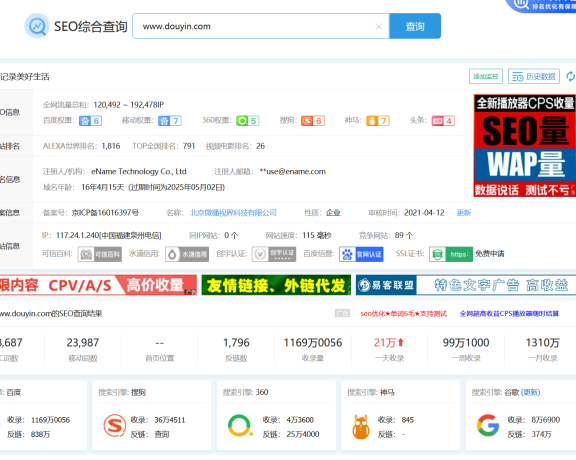Viewport: 576px width, 460px height.
Task: Click the 360权重 5 green badge
Action: pos(248,121)
